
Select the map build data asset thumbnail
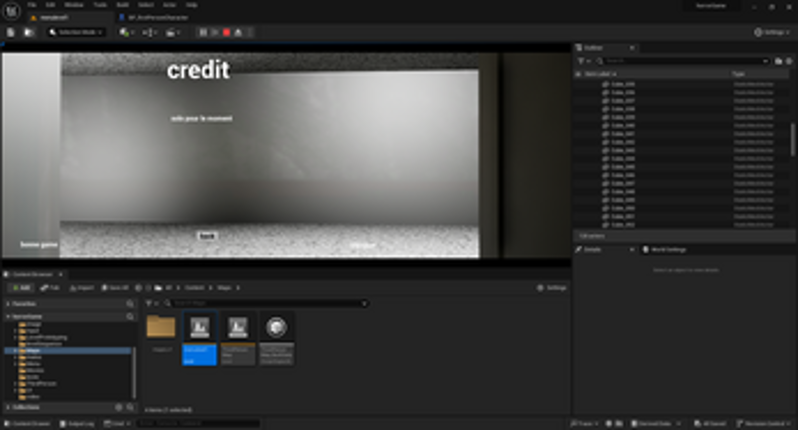click(x=277, y=338)
